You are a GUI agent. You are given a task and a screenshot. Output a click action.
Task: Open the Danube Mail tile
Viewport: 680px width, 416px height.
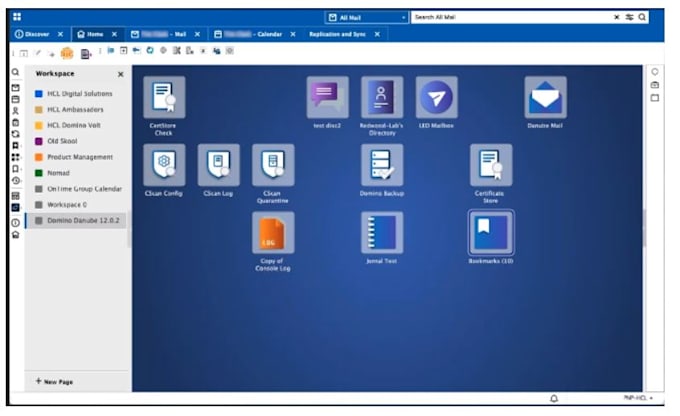[545, 98]
